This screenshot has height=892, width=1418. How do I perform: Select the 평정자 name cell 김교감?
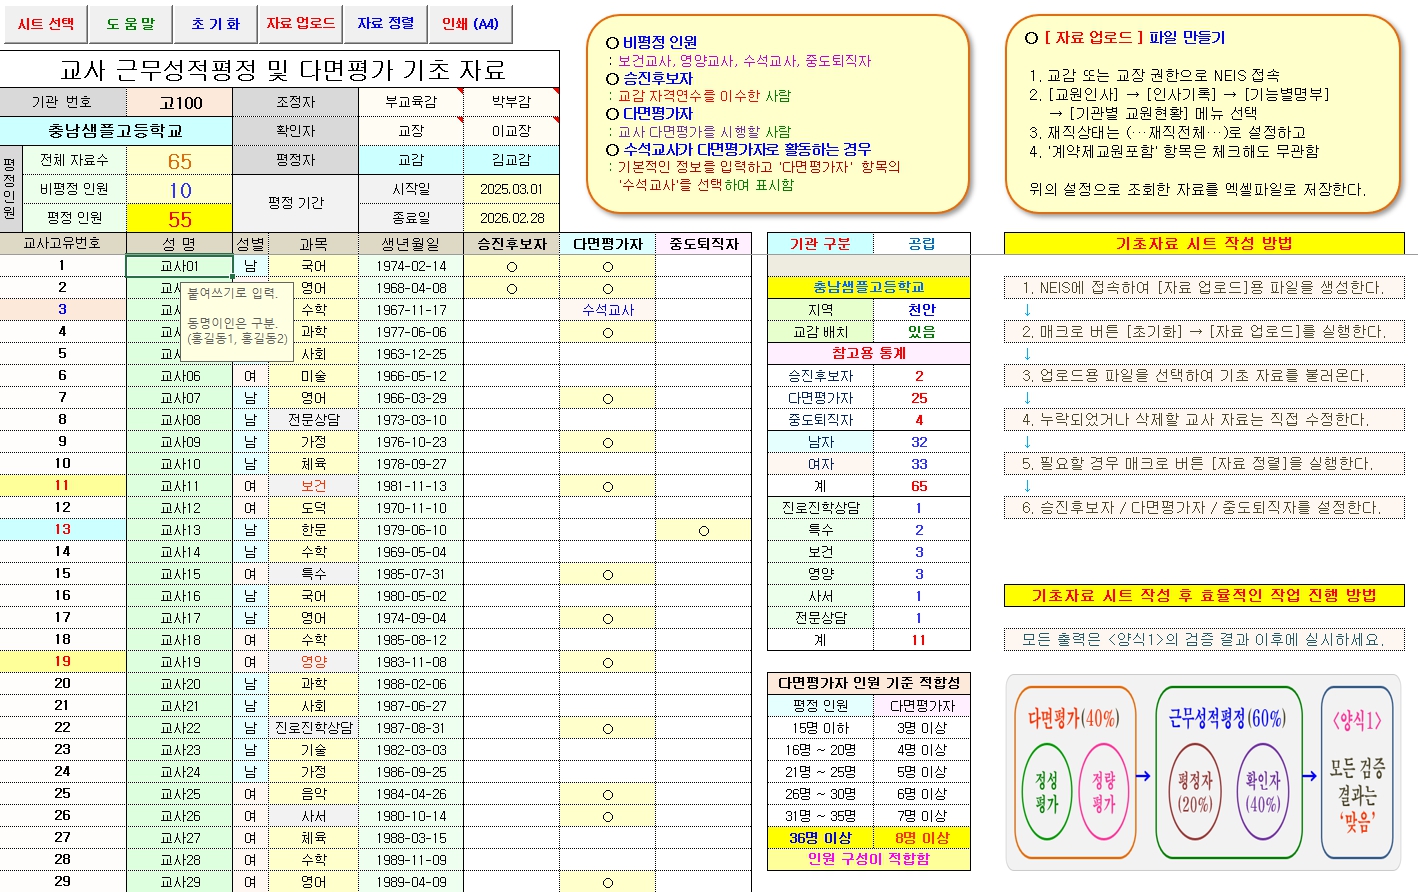tap(511, 160)
